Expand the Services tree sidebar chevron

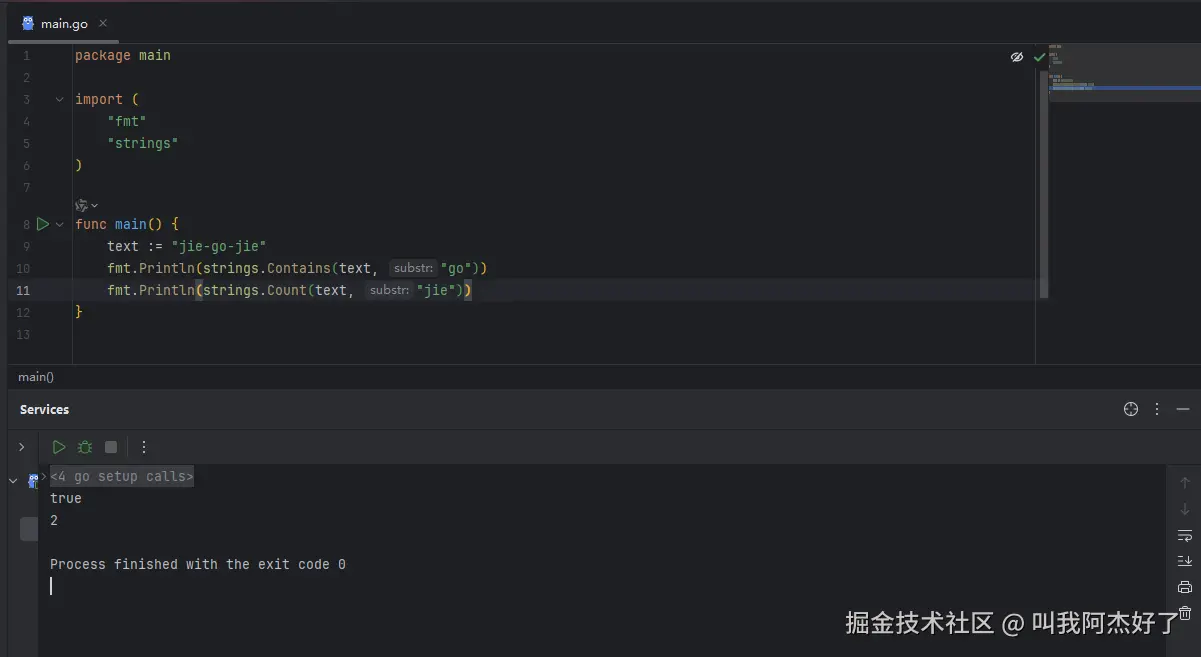pyautogui.click(x=21, y=447)
